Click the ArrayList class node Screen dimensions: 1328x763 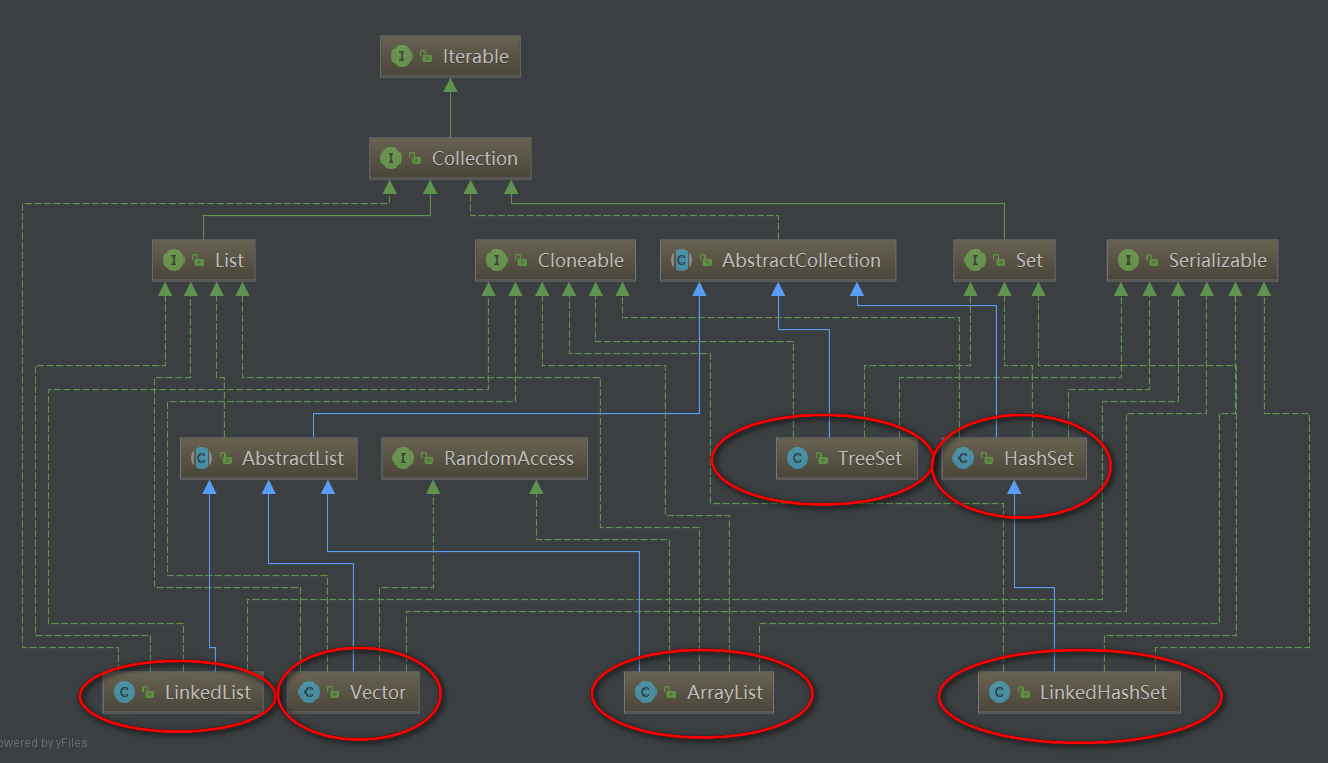(699, 692)
